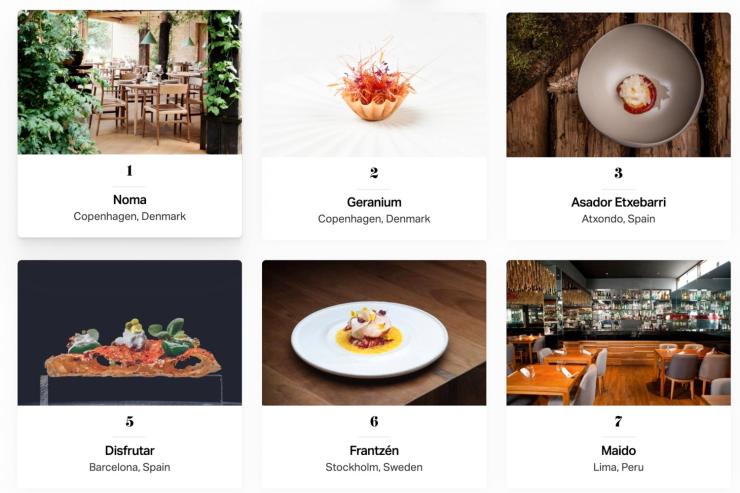Open the Noma restaurant name link

click(x=130, y=200)
